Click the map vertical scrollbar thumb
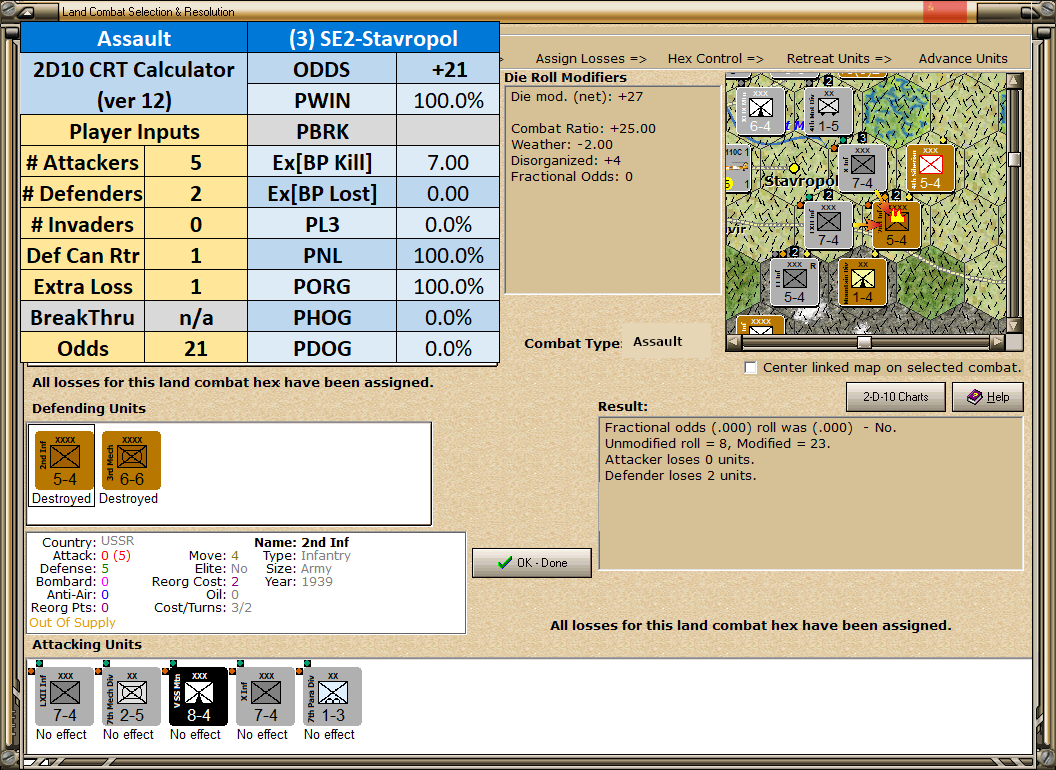 coord(1014,160)
